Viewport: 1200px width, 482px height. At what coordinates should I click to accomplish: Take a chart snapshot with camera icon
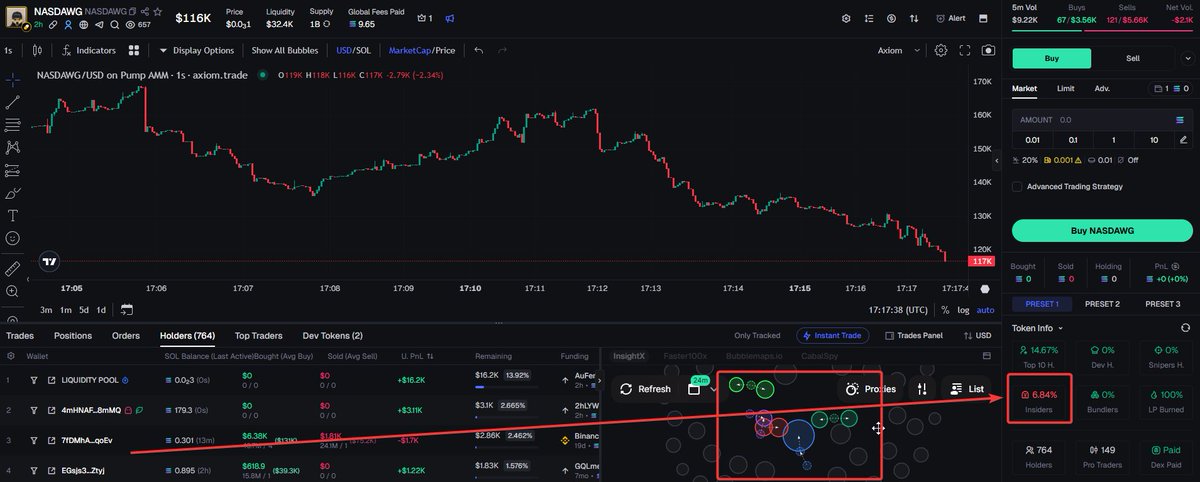988,50
